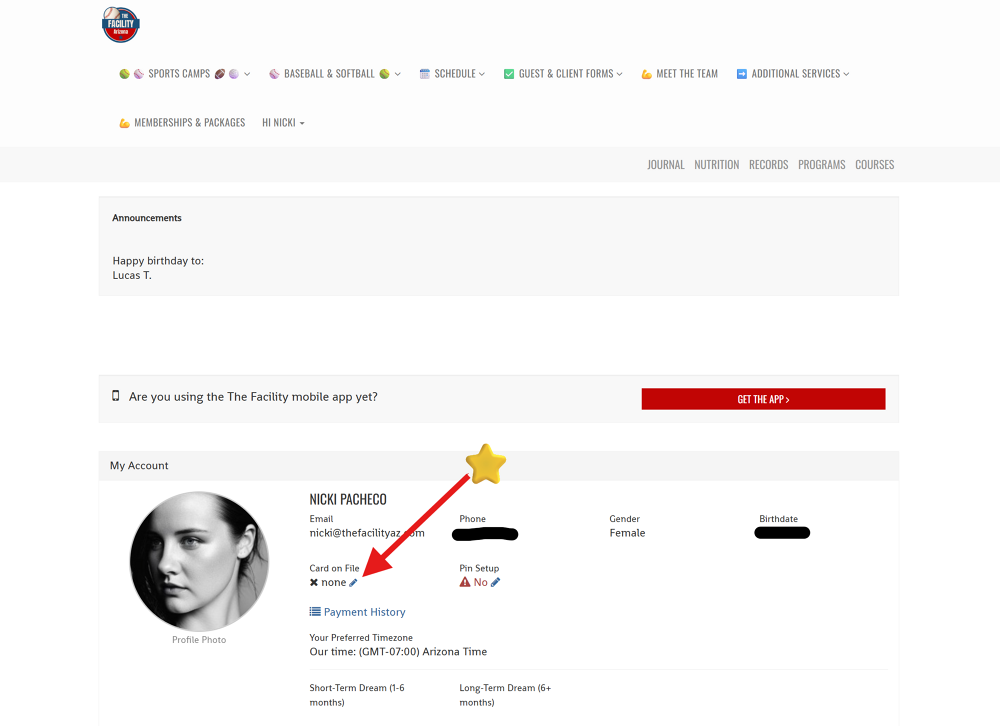Click the X icon beside none
1000x726 pixels.
(314, 582)
